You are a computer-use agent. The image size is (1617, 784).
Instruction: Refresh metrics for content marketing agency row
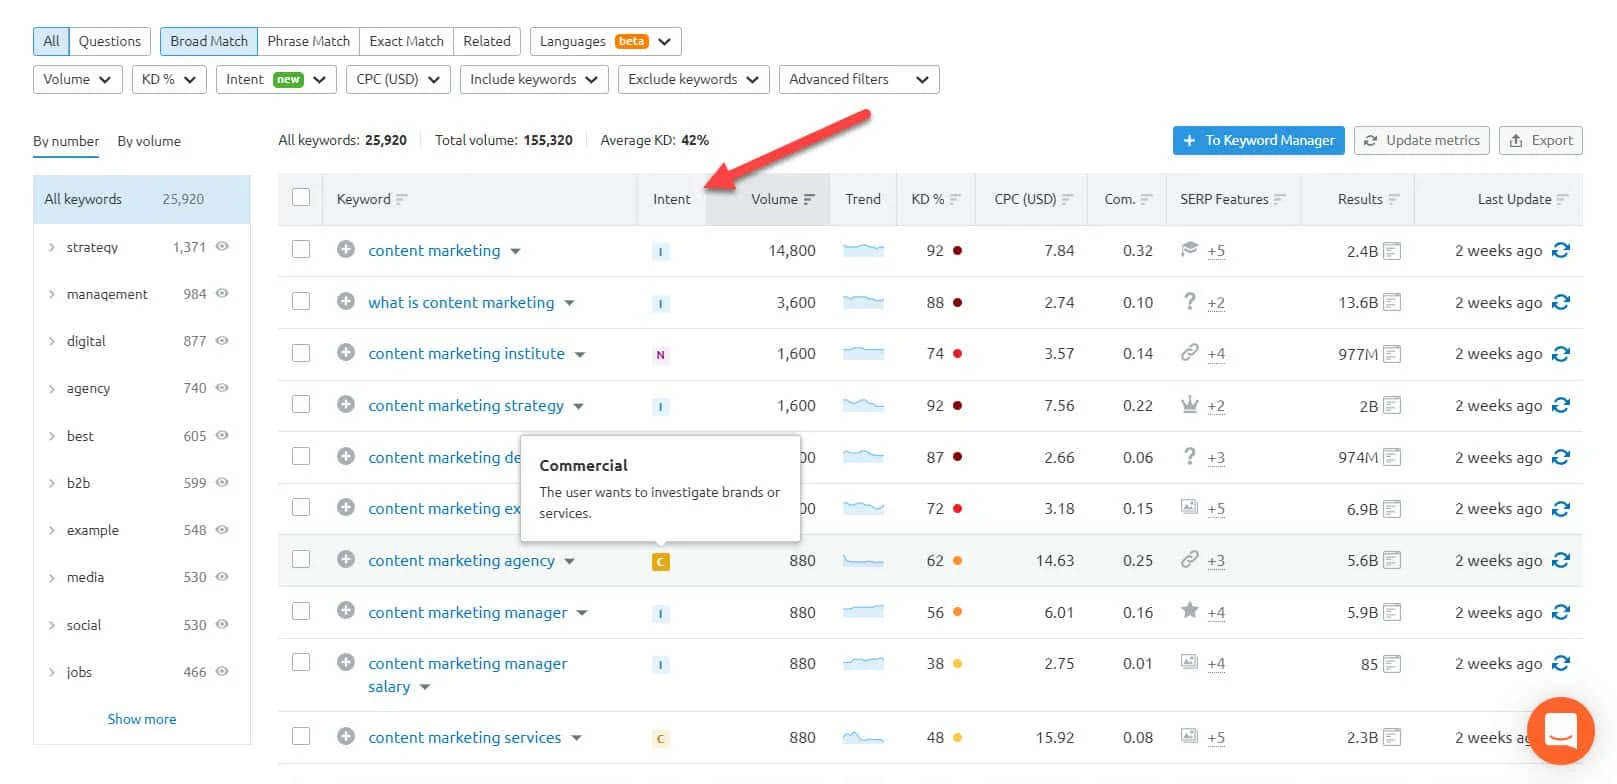coord(1560,561)
